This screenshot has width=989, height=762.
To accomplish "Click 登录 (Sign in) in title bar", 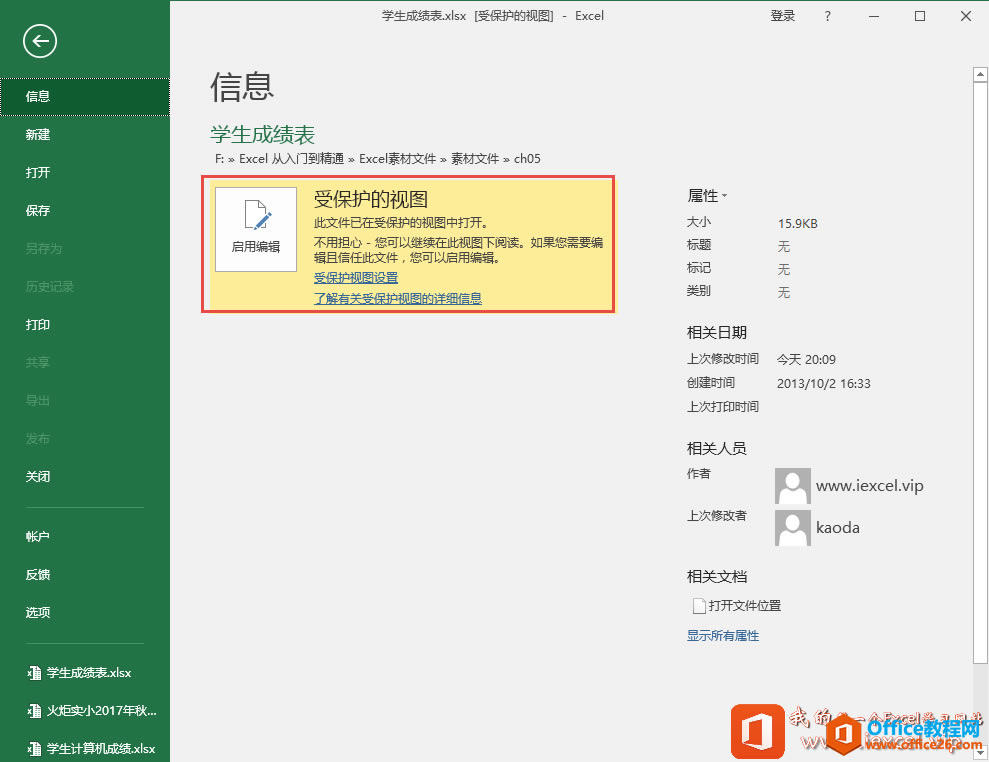I will click(782, 16).
